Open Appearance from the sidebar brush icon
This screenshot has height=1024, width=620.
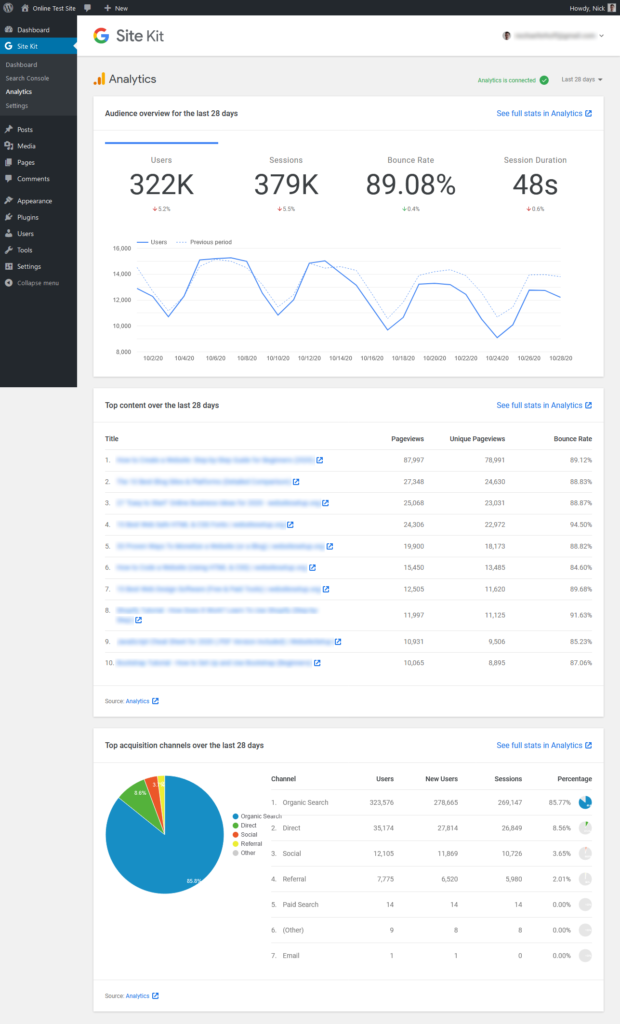click(x=9, y=201)
